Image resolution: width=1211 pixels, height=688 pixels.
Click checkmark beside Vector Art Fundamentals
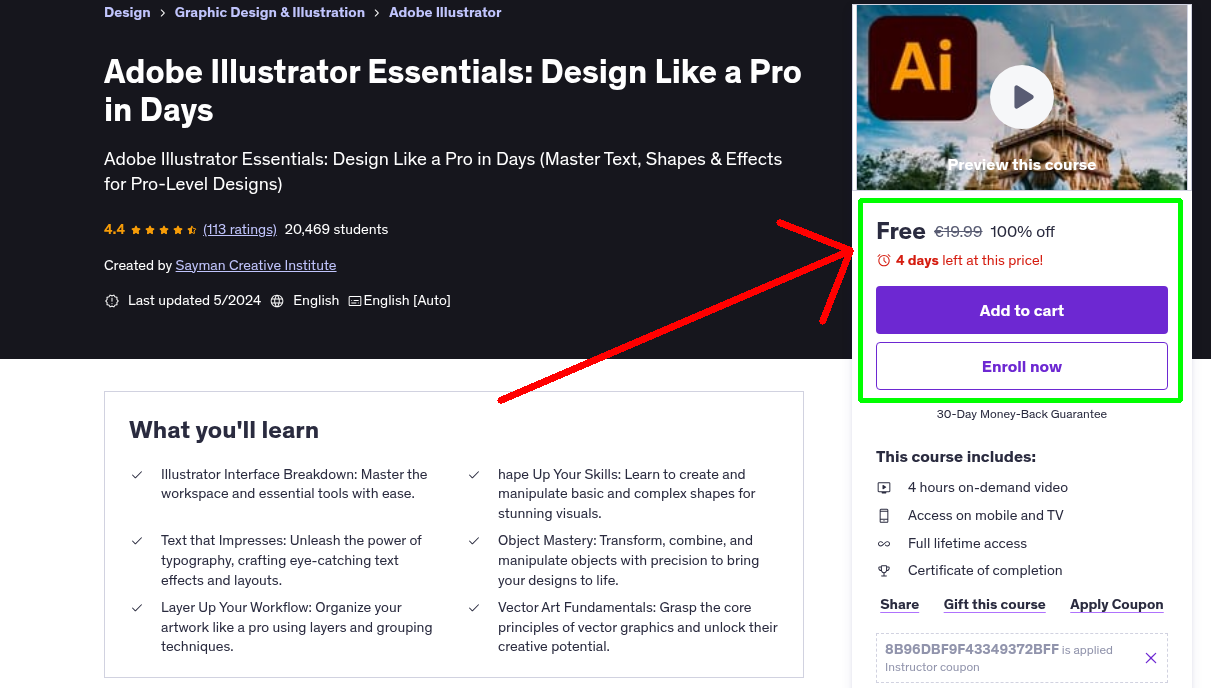coord(474,607)
